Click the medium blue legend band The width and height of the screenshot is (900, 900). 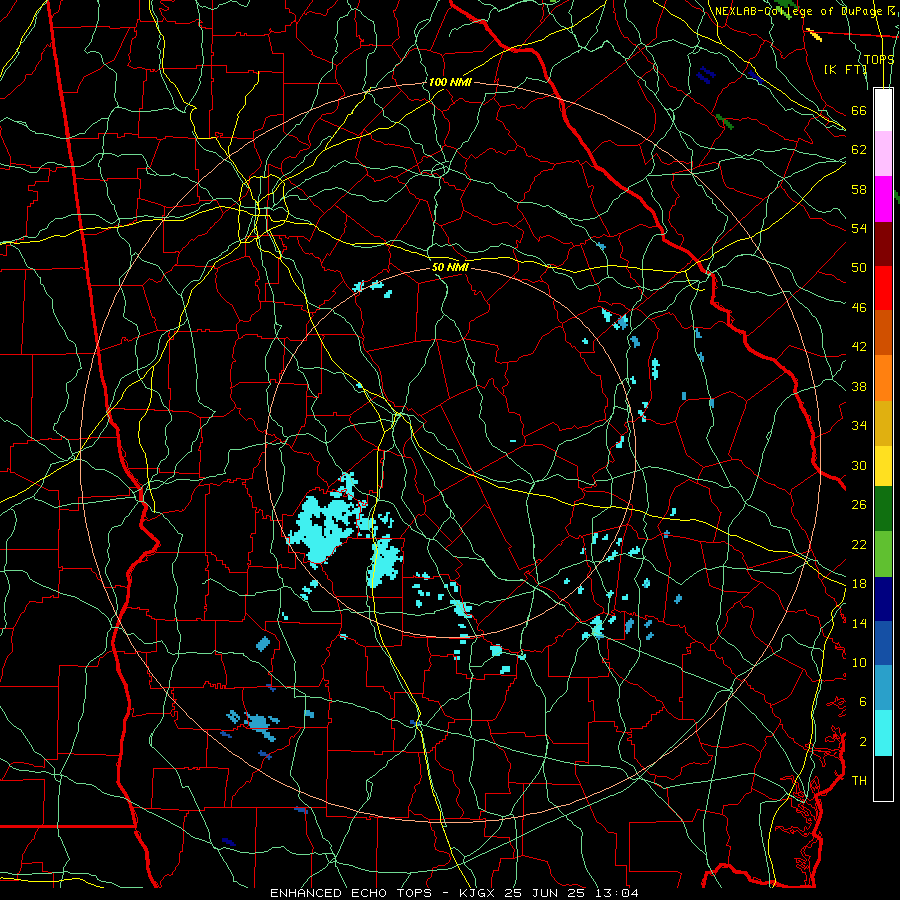click(883, 643)
